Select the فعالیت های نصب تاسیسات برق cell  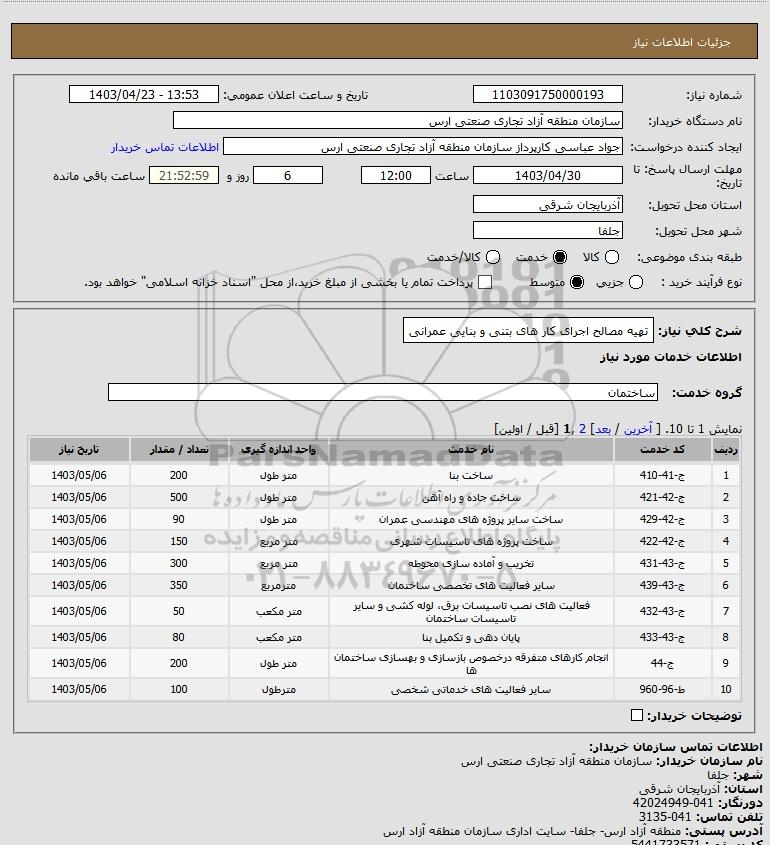471,611
